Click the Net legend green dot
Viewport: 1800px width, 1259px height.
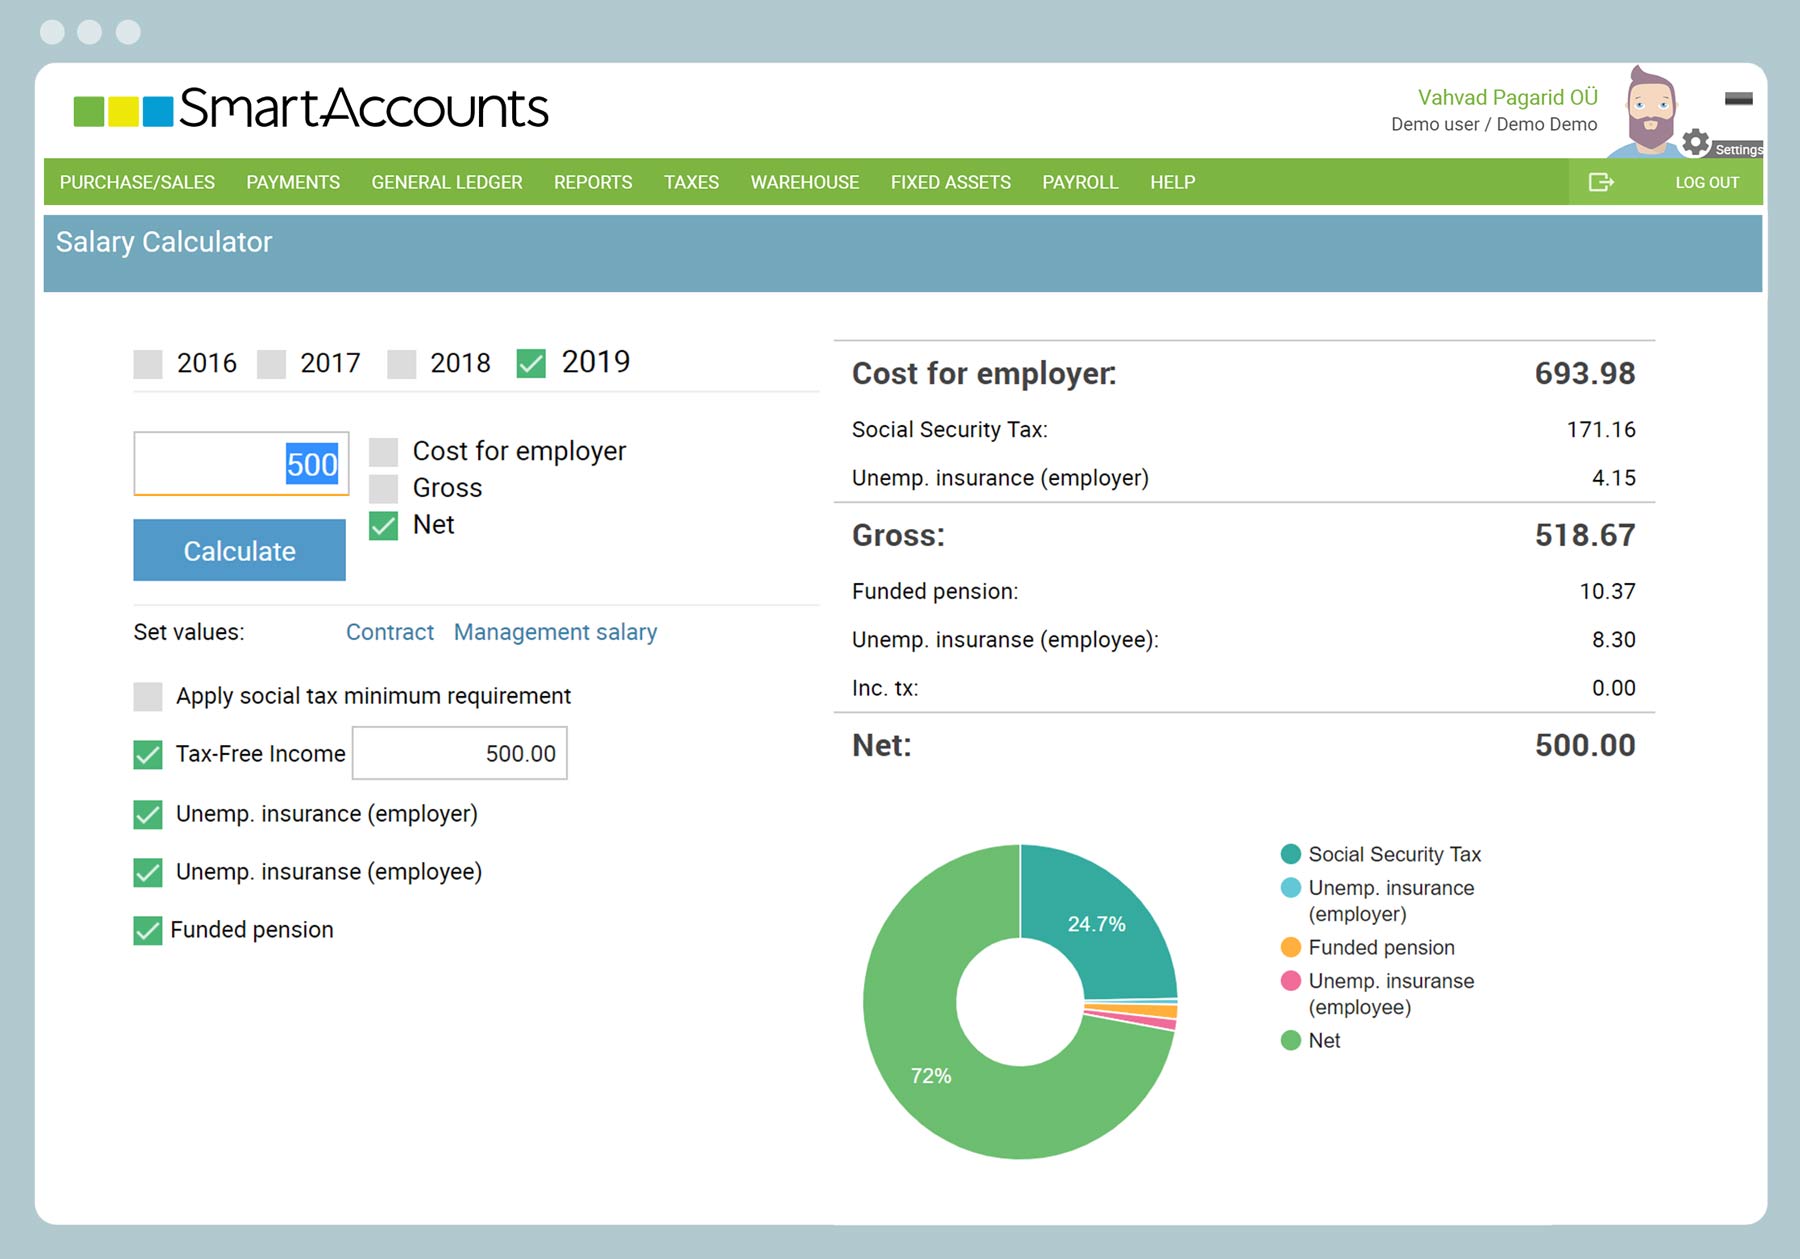point(1290,1040)
